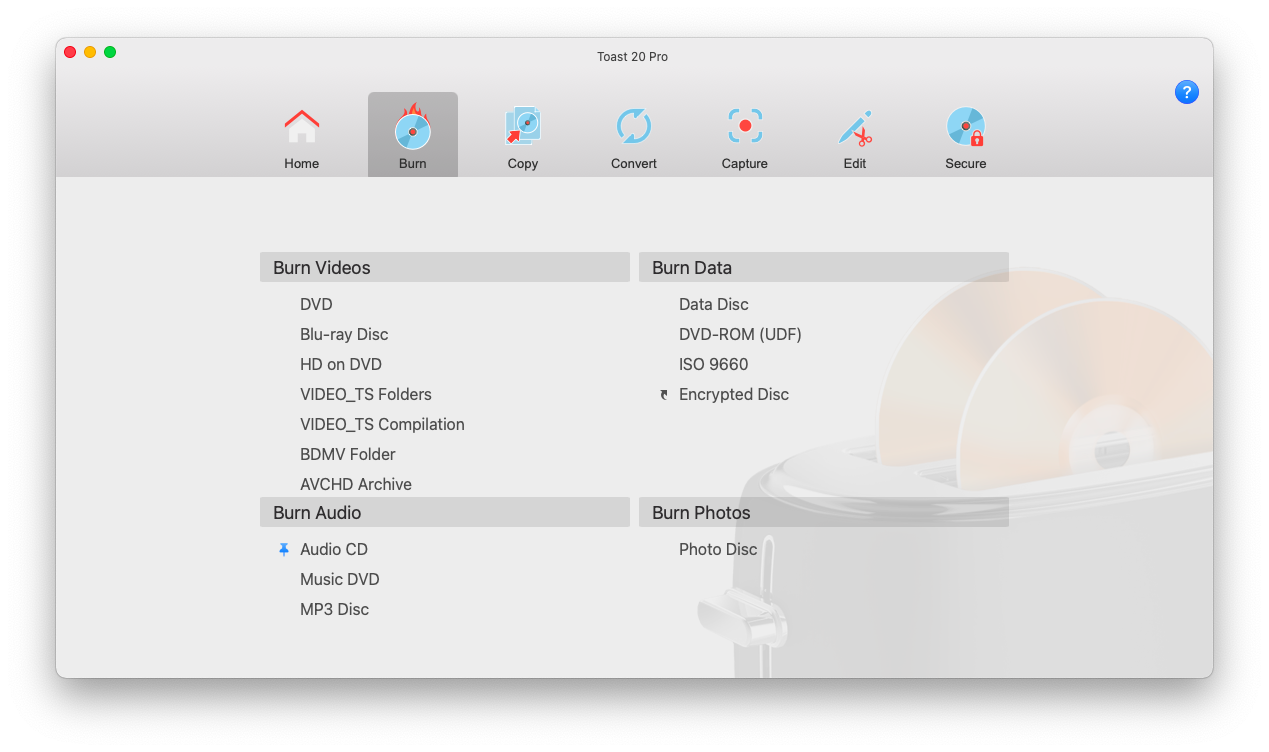Viewport: 1269px width, 752px height.
Task: Select DVD-ROM (UDF) option
Action: [740, 334]
